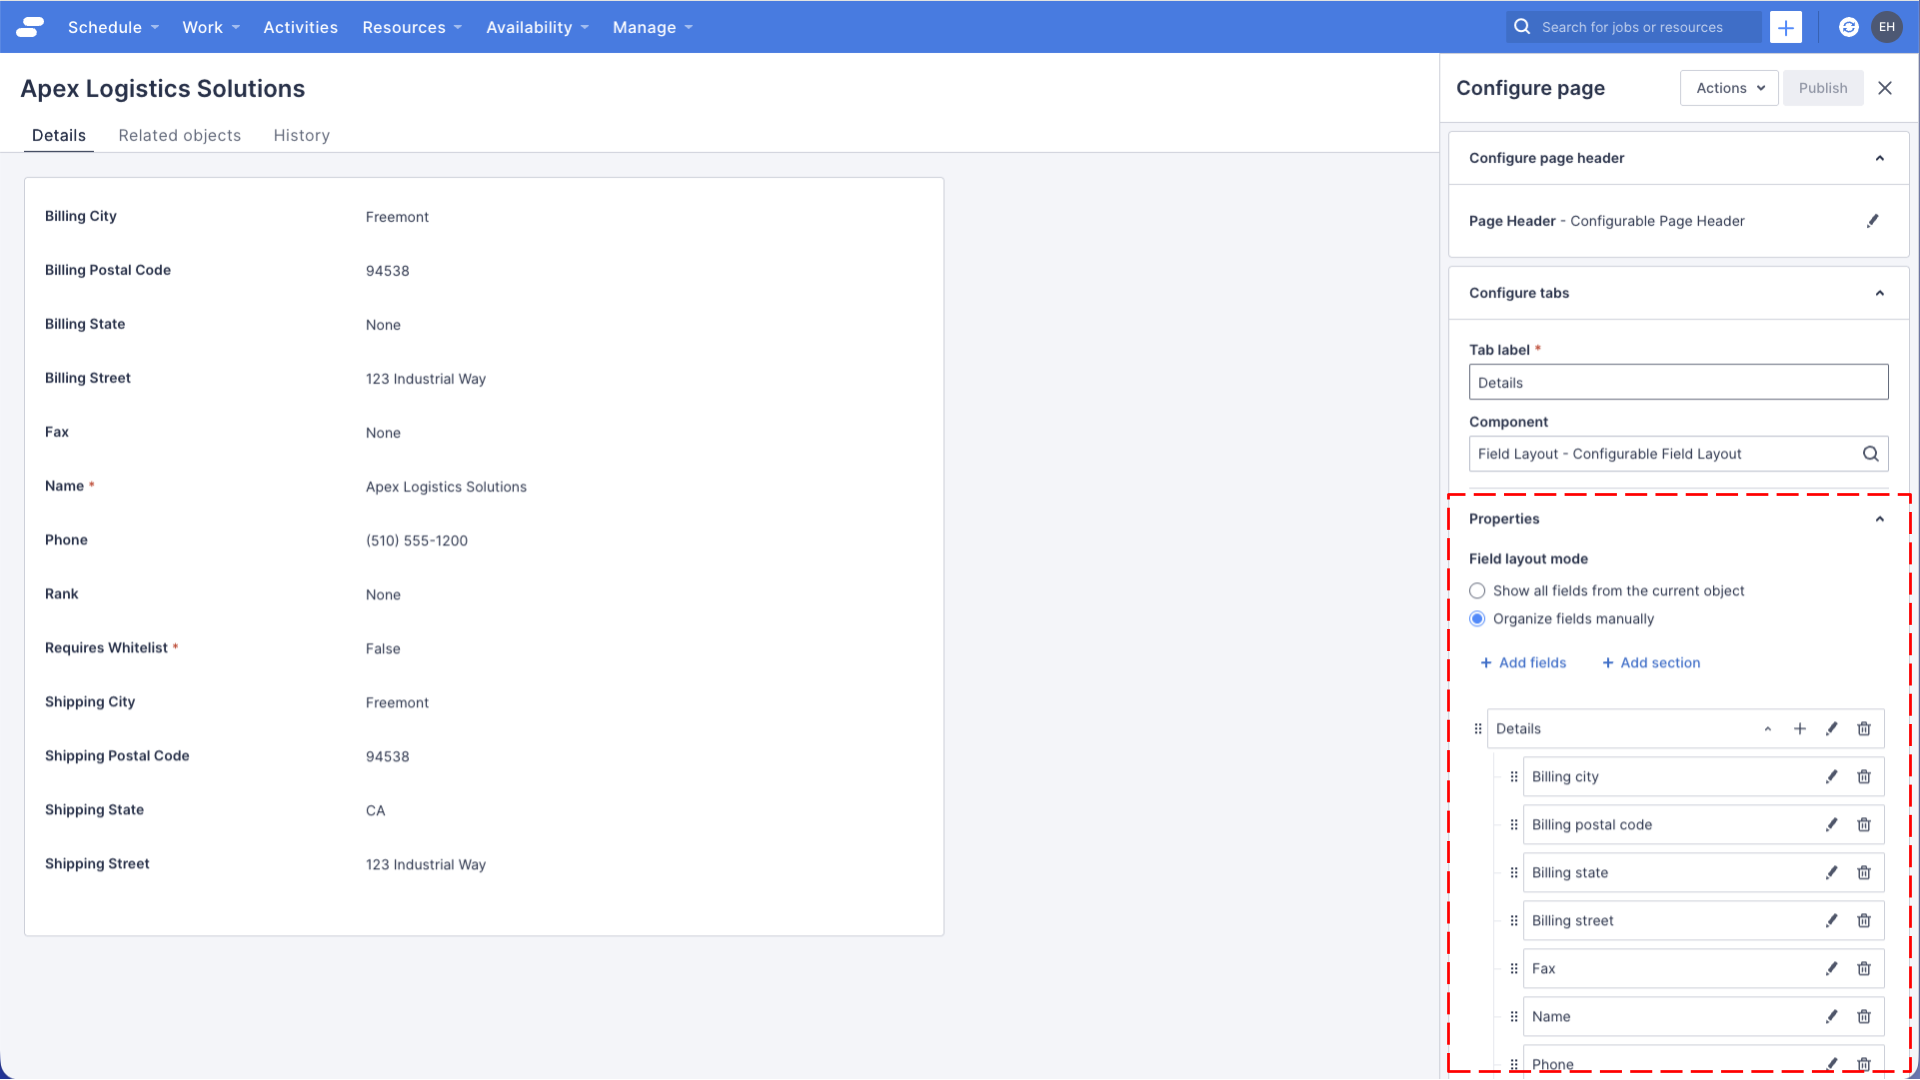Open the Component search magnifier
The height and width of the screenshot is (1080, 1920).
pyautogui.click(x=1871, y=453)
